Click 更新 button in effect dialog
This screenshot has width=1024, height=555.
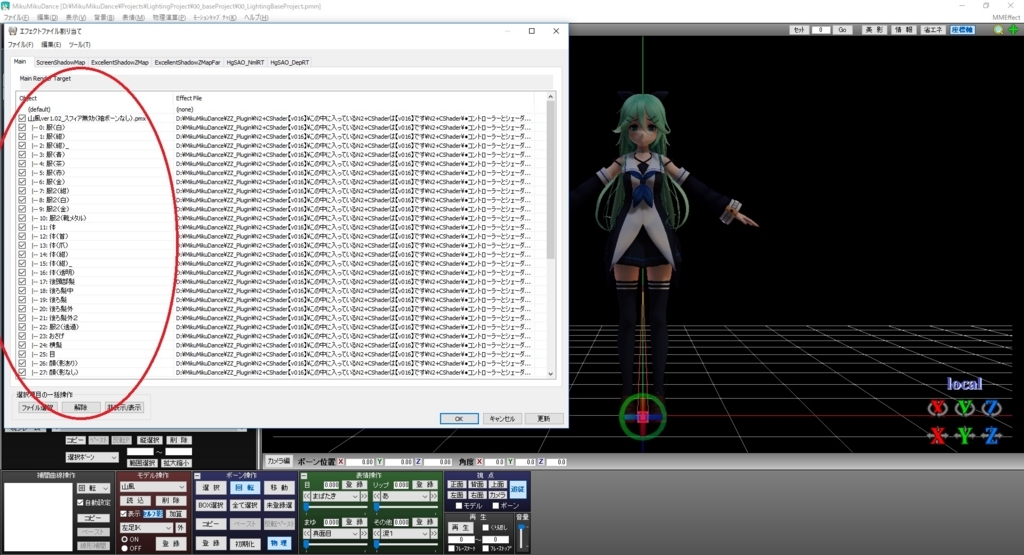click(544, 419)
